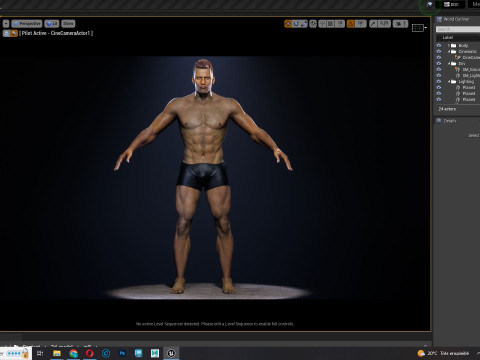The image size is (480, 360).
Task: Open the viewport layout maximize dropdown
Action: [x=419, y=28]
